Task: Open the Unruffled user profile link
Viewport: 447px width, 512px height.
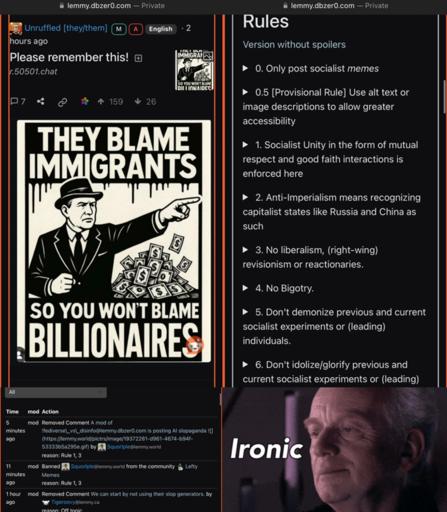Action: click(66, 28)
